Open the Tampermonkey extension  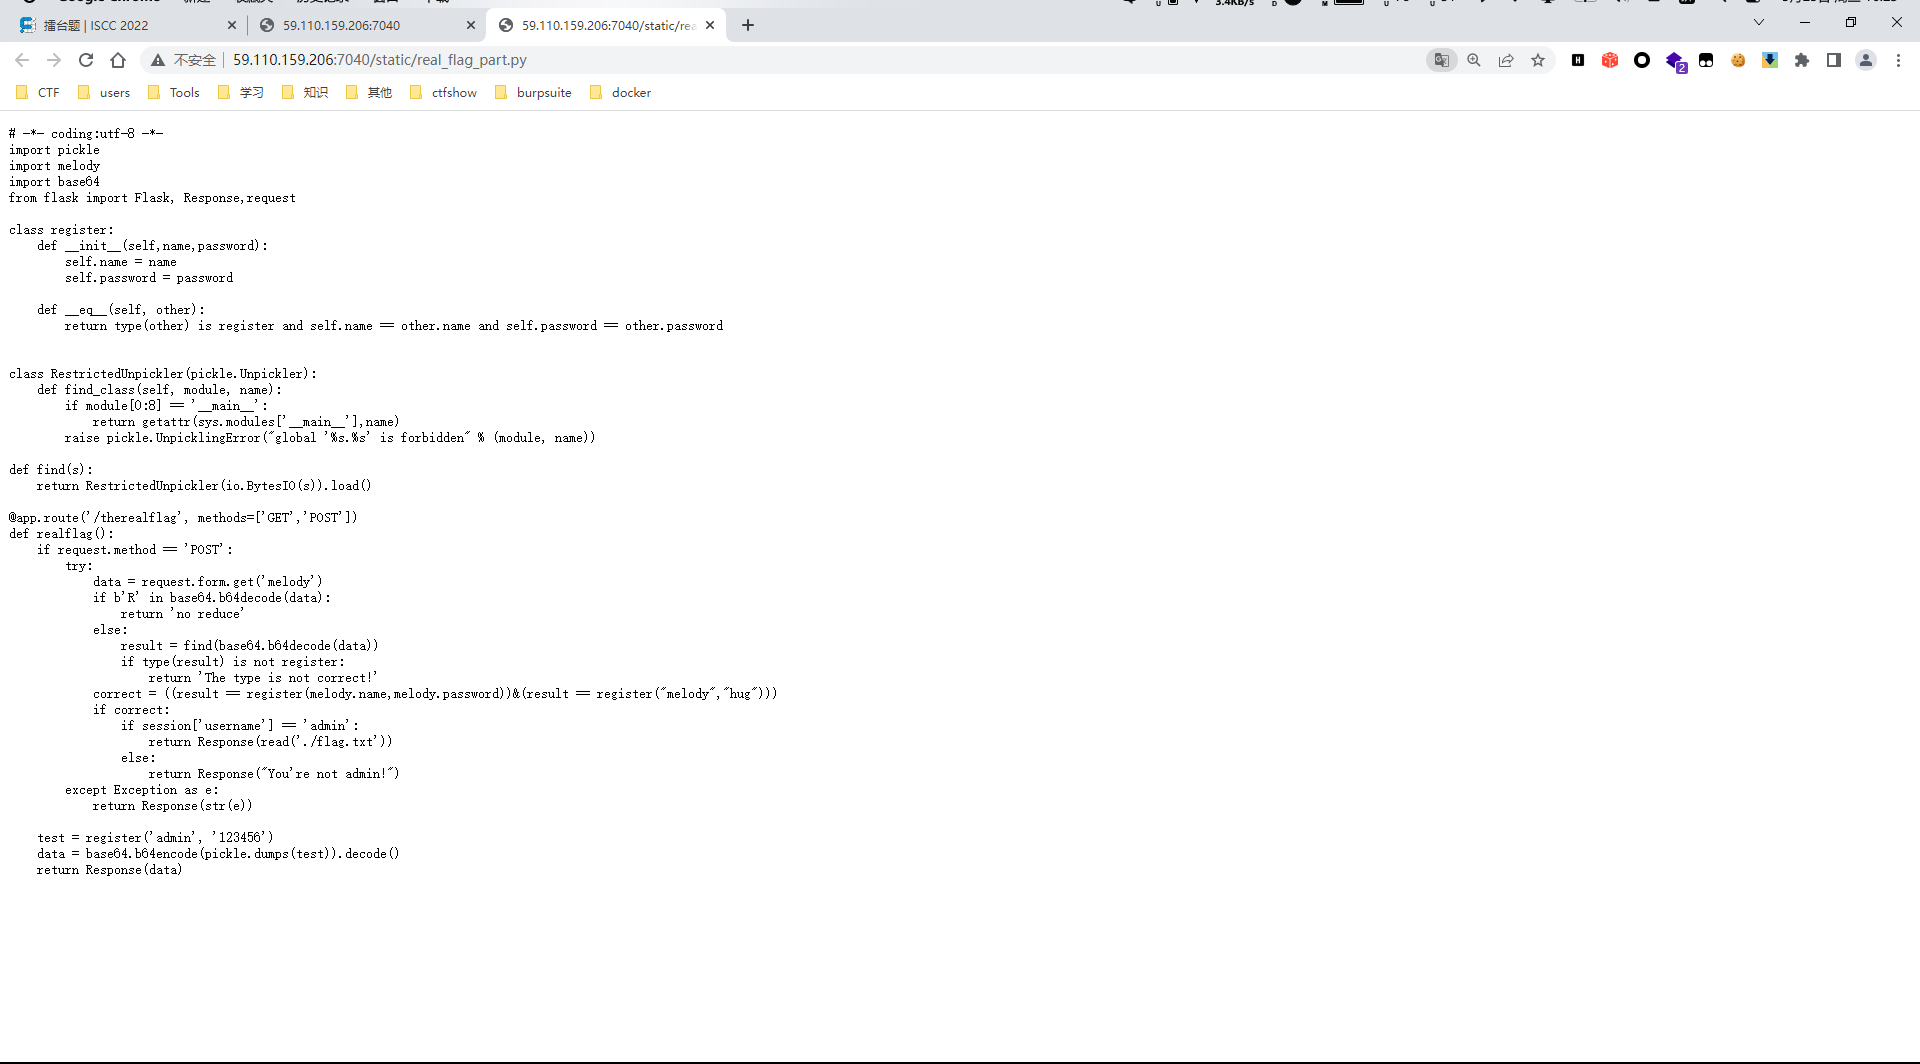(1706, 60)
